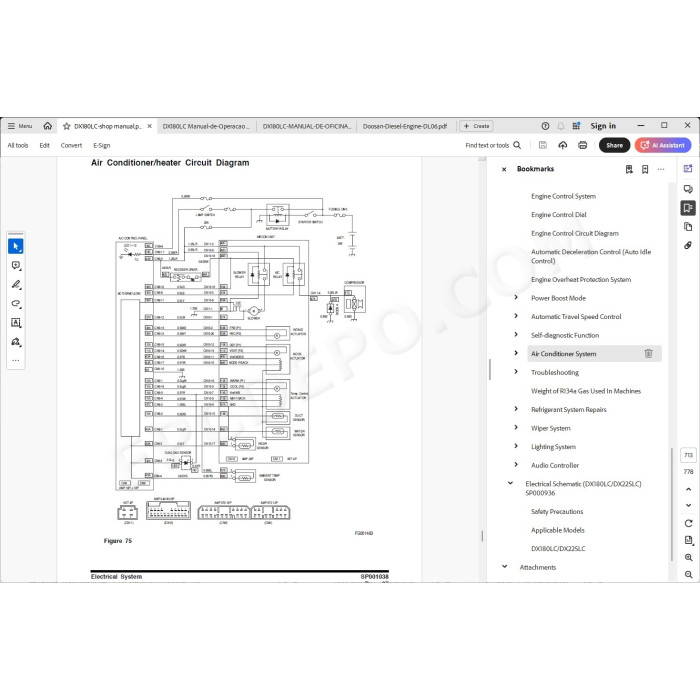Open All tools menu
Viewport: 700px width, 700px height.
[x=18, y=145]
